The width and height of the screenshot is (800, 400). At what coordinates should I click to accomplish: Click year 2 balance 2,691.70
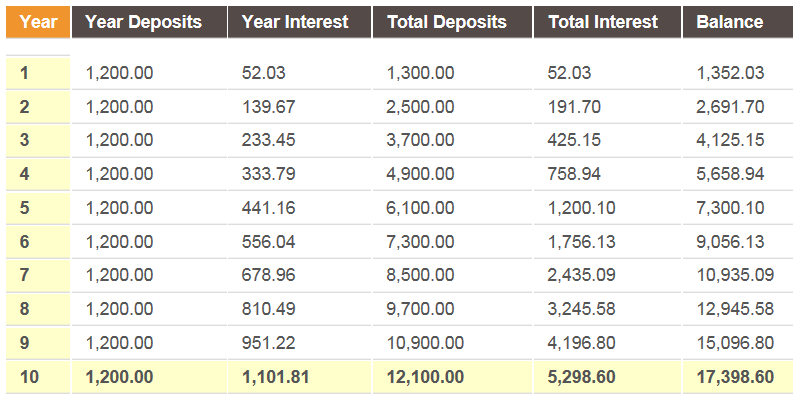click(x=730, y=106)
